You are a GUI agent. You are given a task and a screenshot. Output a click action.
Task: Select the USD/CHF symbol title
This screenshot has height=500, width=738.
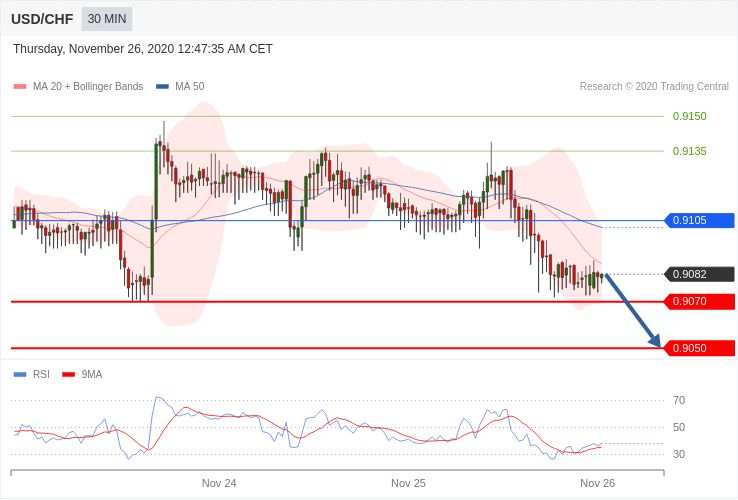[42, 19]
